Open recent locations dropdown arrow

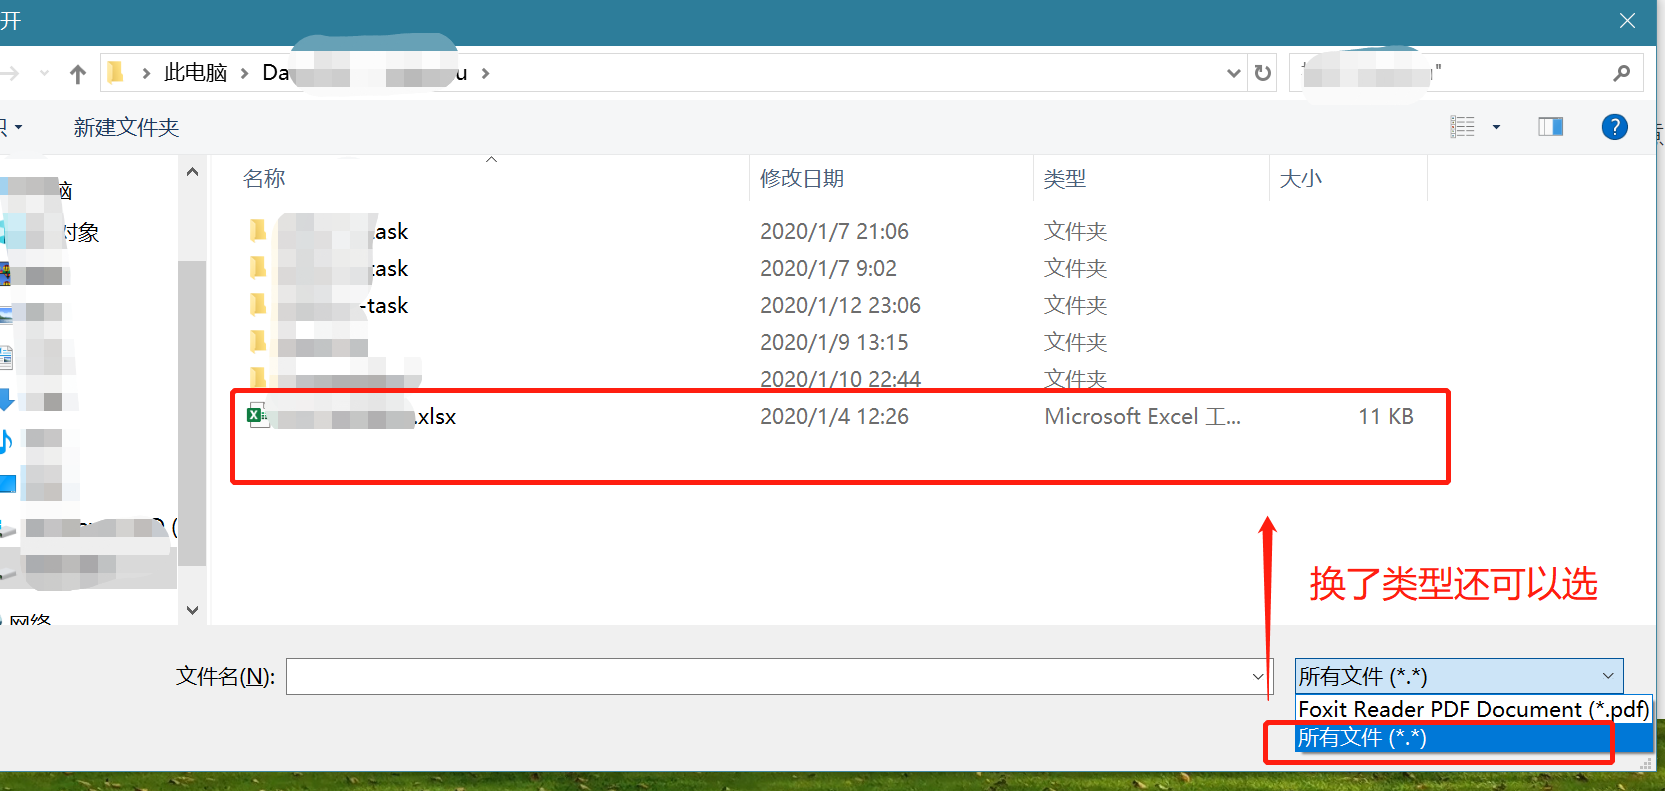[x=44, y=73]
